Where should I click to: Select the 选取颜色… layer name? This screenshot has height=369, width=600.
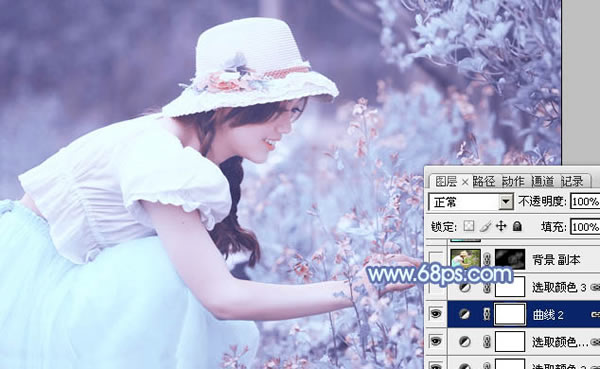coord(560,342)
